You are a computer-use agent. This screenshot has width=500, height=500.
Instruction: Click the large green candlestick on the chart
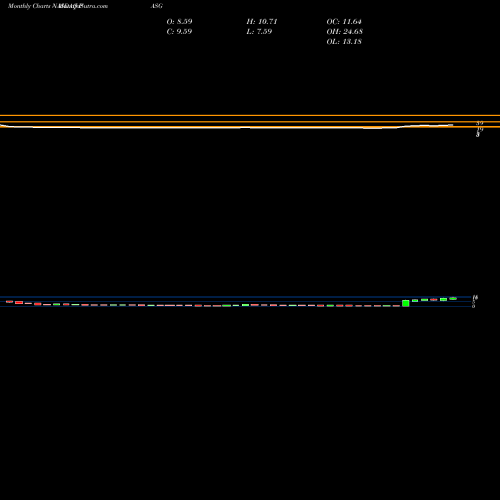click(x=406, y=303)
